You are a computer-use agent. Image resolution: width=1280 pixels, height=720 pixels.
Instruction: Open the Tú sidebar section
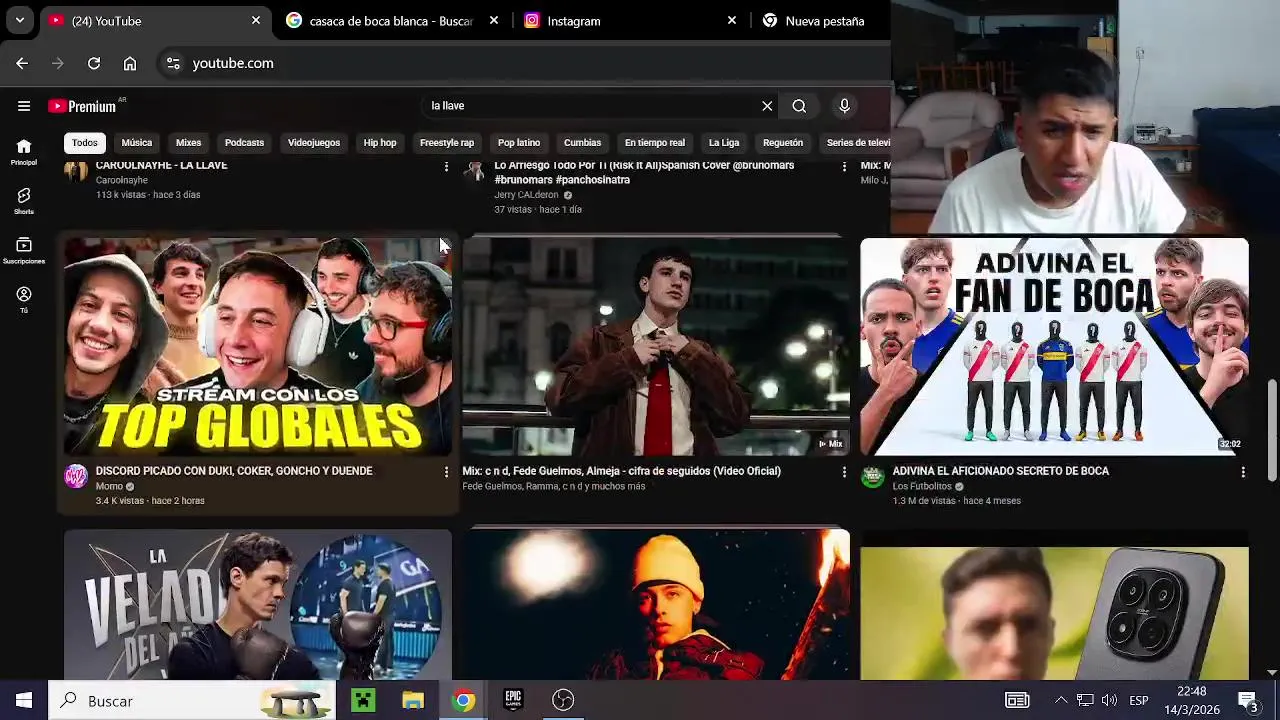(24, 300)
